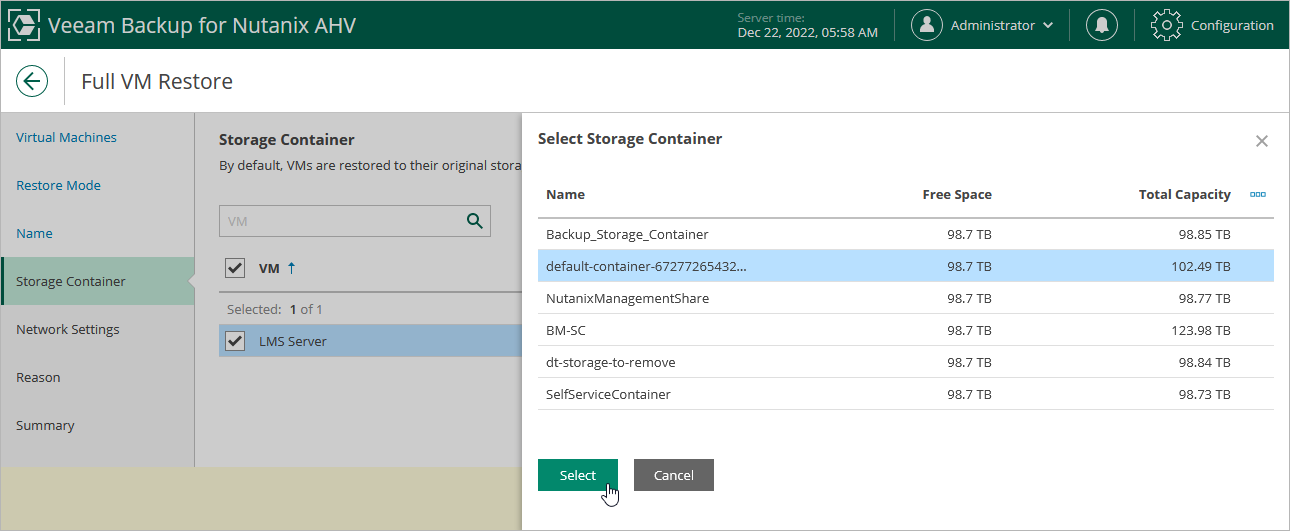Close the Select Storage Container panel
Screen dimensions: 1290x531
pos(1261,141)
